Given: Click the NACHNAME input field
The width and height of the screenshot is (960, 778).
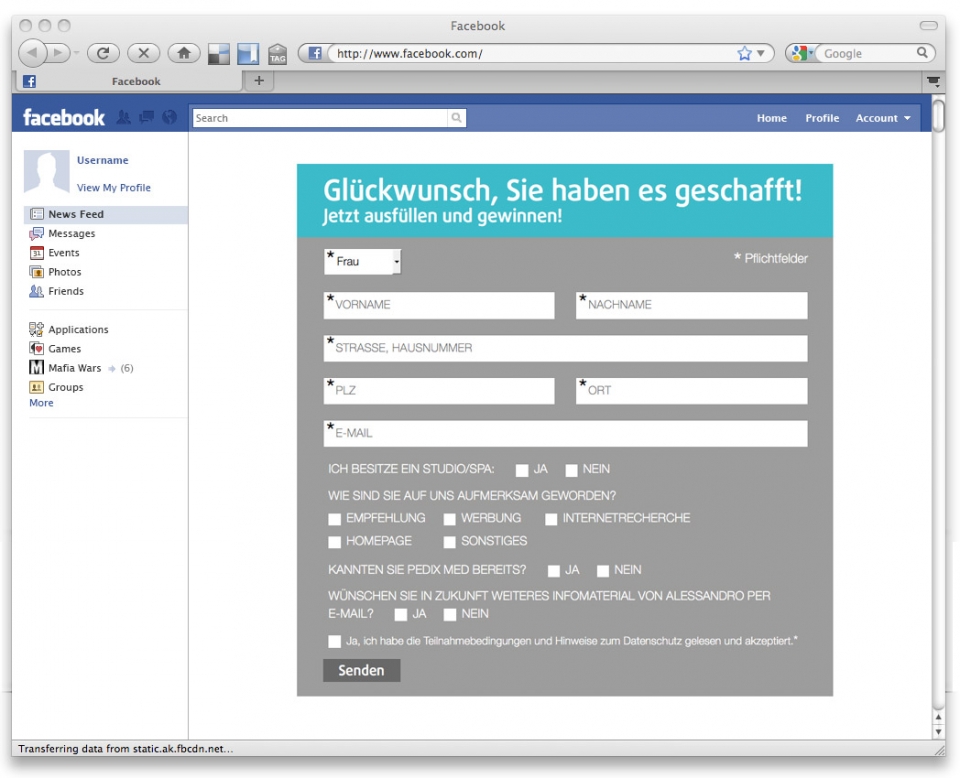Looking at the screenshot, I should coord(691,305).
